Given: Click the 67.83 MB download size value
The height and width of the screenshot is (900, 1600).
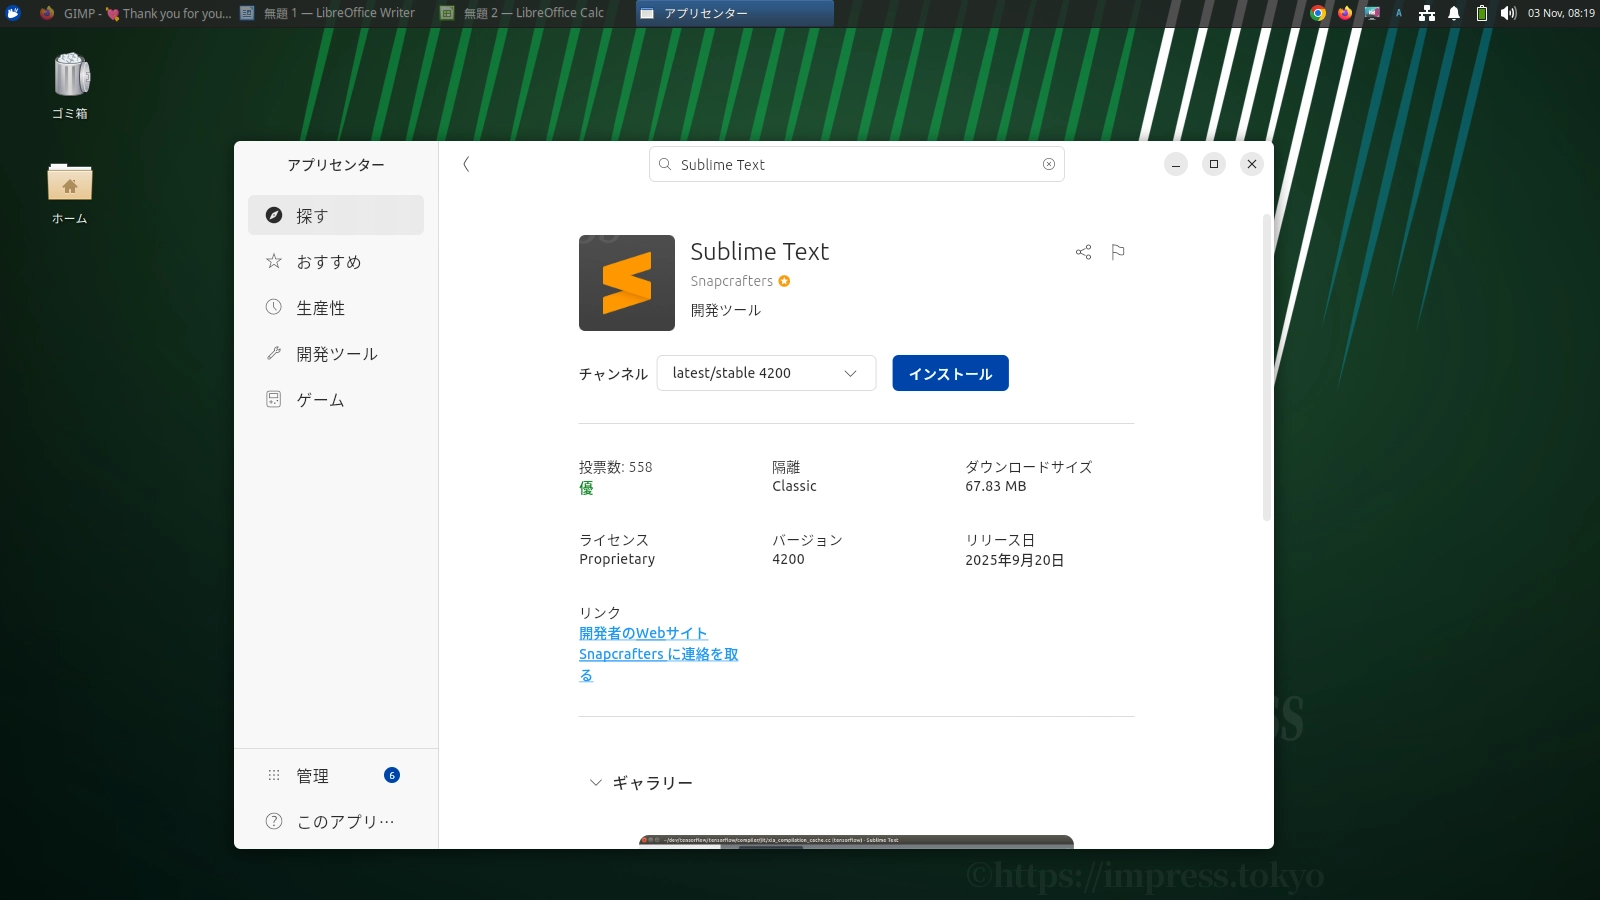Looking at the screenshot, I should [995, 486].
